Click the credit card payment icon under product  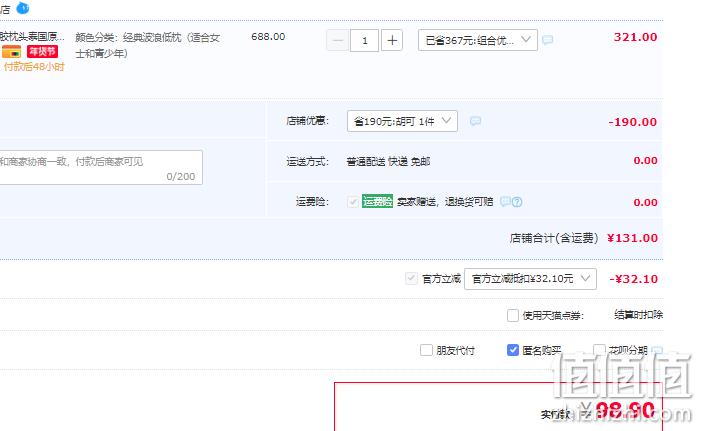(x=11, y=52)
